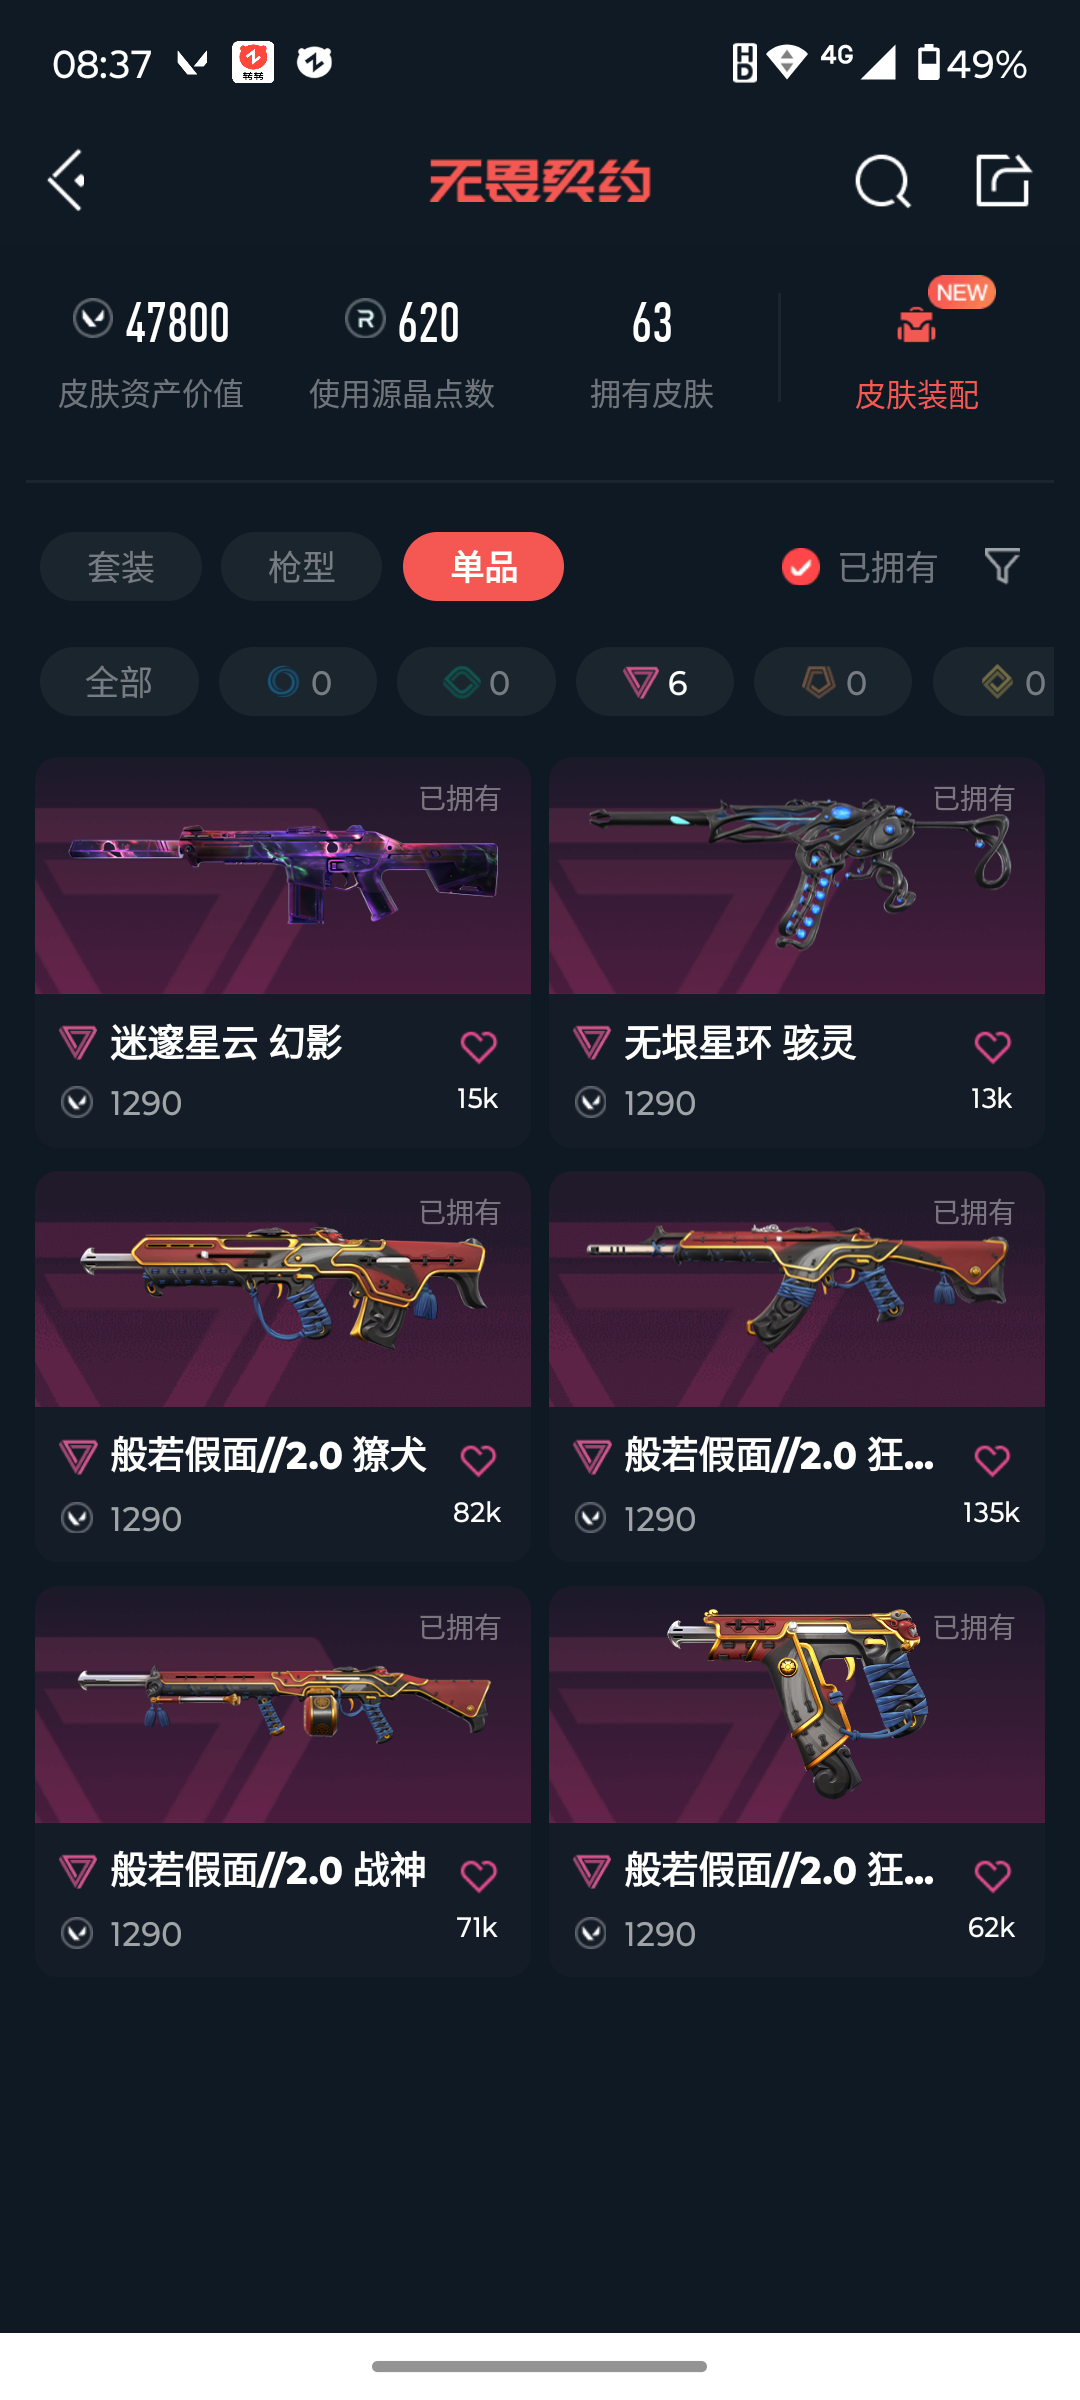The height and width of the screenshot is (2400, 1080).
Task: Tap heart on 般若假面//2.0 战神
Action: pyautogui.click(x=478, y=1876)
